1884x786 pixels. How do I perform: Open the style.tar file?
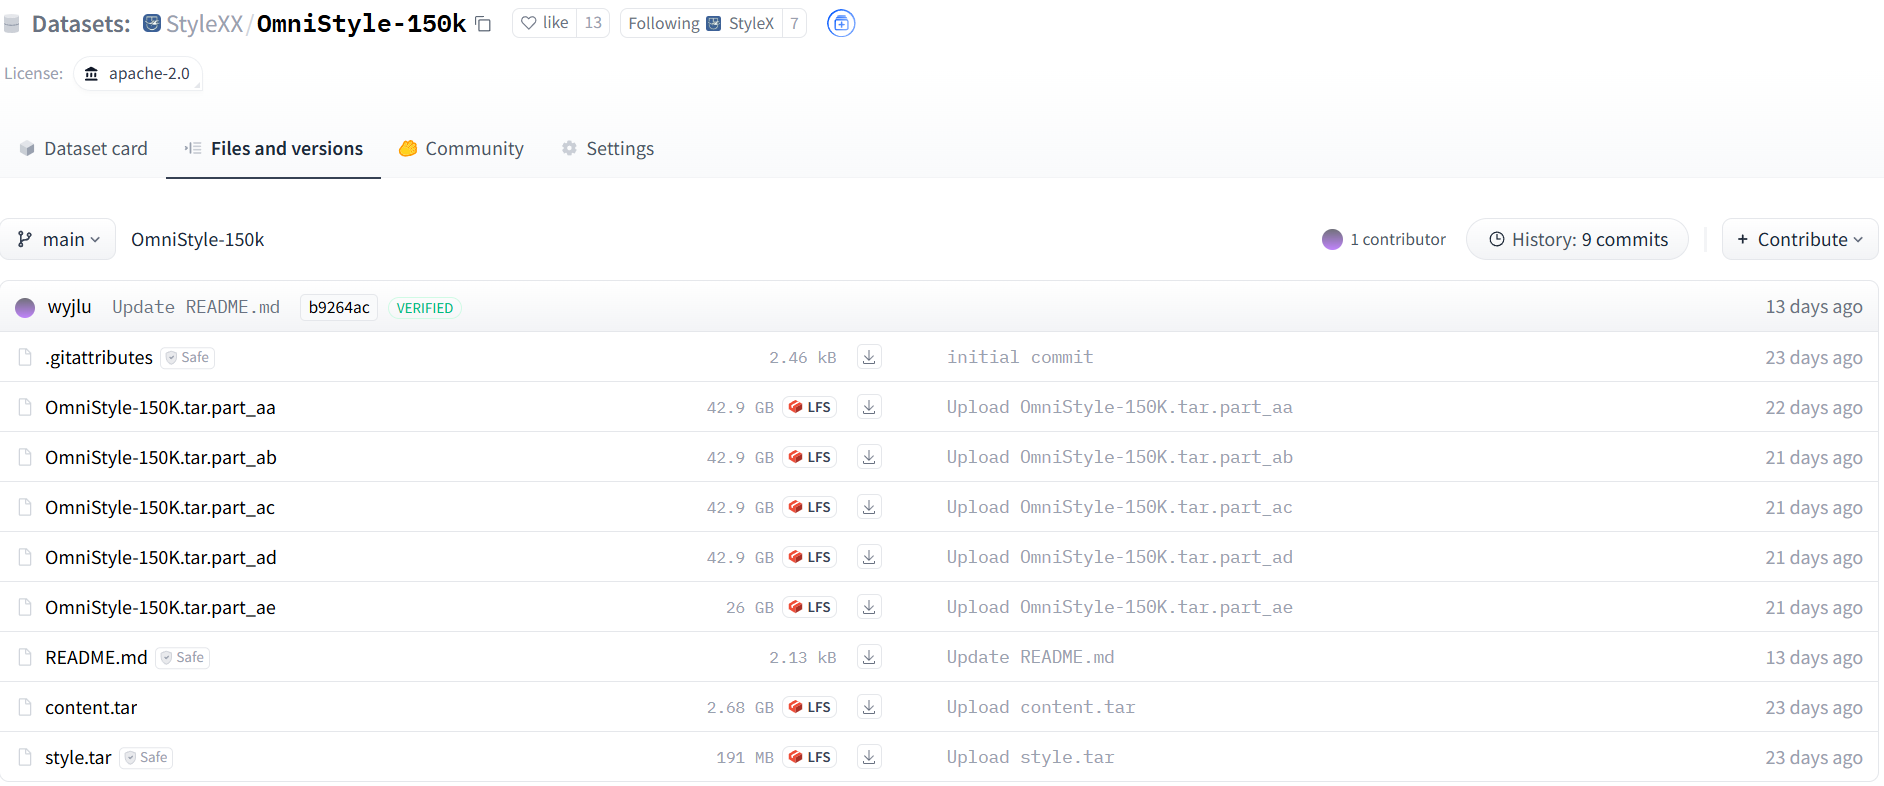click(78, 758)
